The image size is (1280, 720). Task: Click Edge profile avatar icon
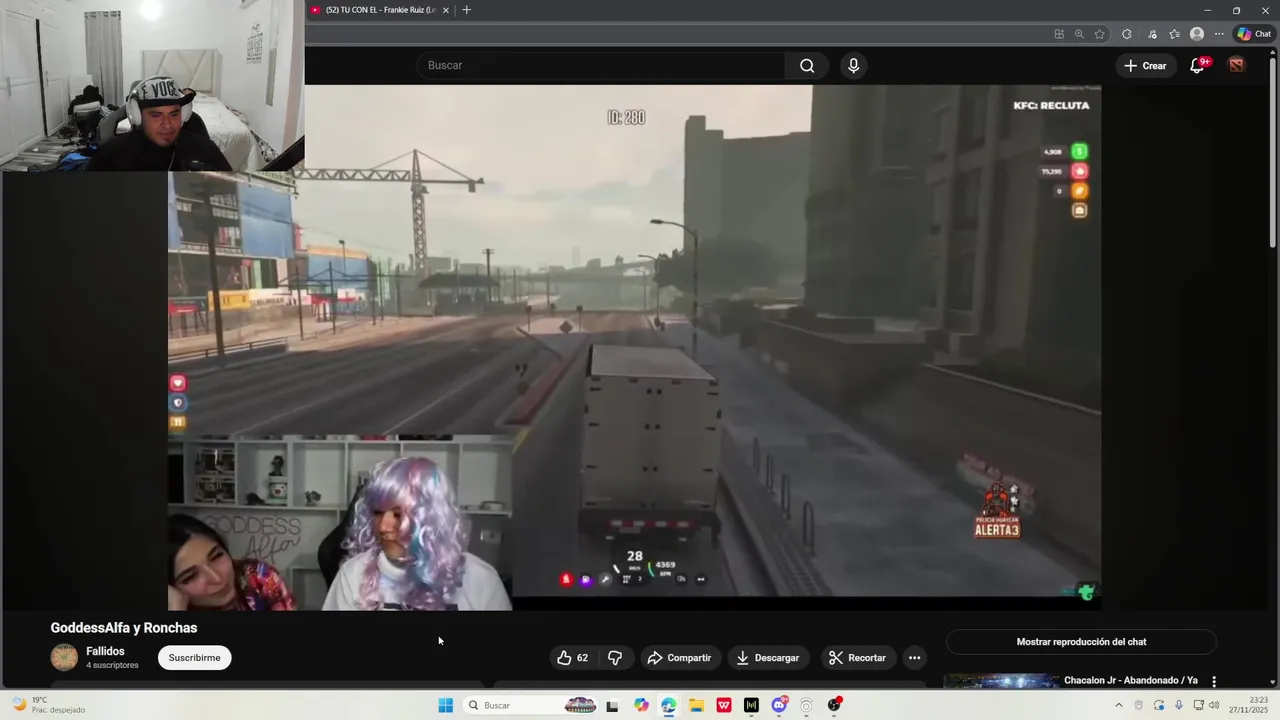click(x=1197, y=34)
